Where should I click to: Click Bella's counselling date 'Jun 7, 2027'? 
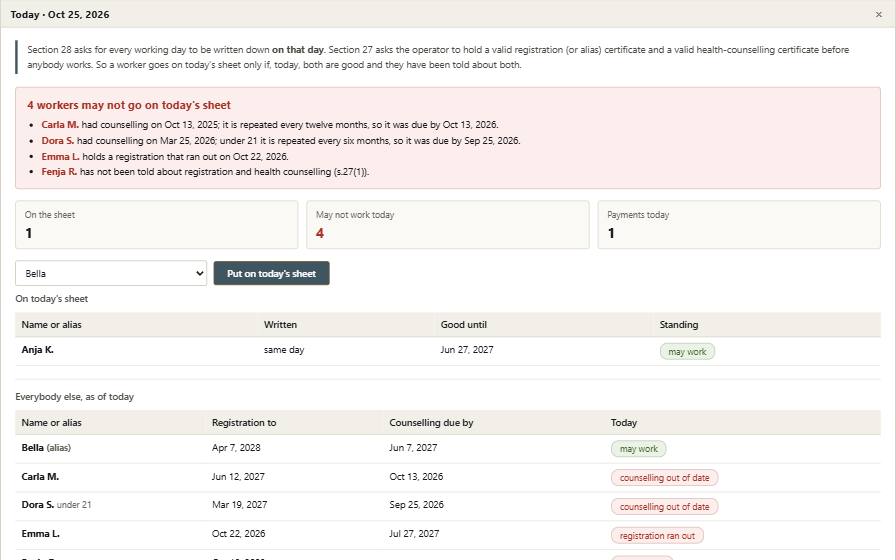(x=413, y=448)
